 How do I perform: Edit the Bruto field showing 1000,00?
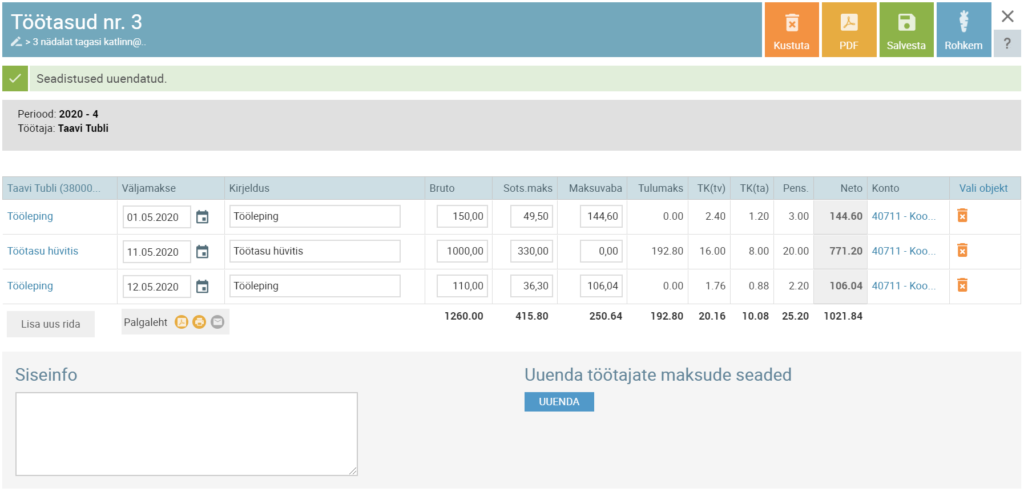pyautogui.click(x=463, y=251)
